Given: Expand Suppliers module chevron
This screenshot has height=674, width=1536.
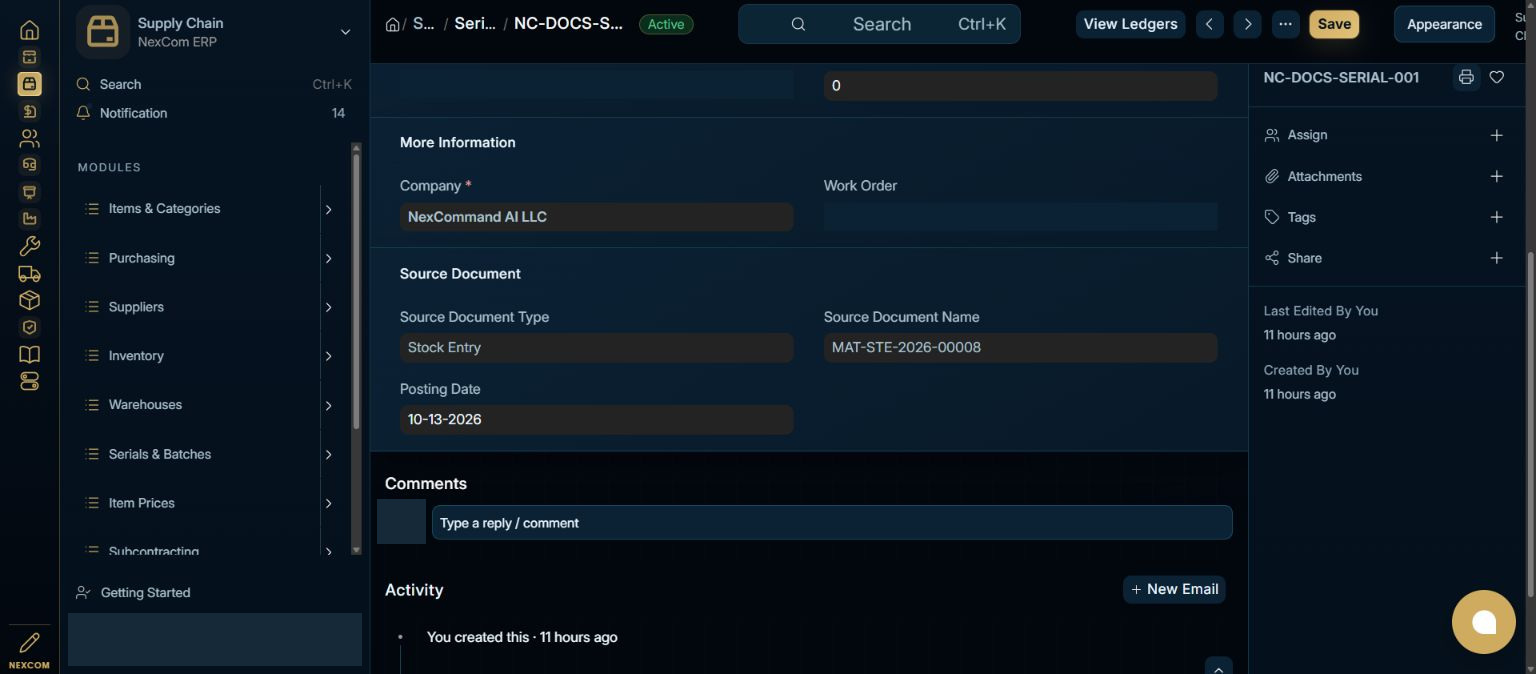Looking at the screenshot, I should tap(328, 307).
